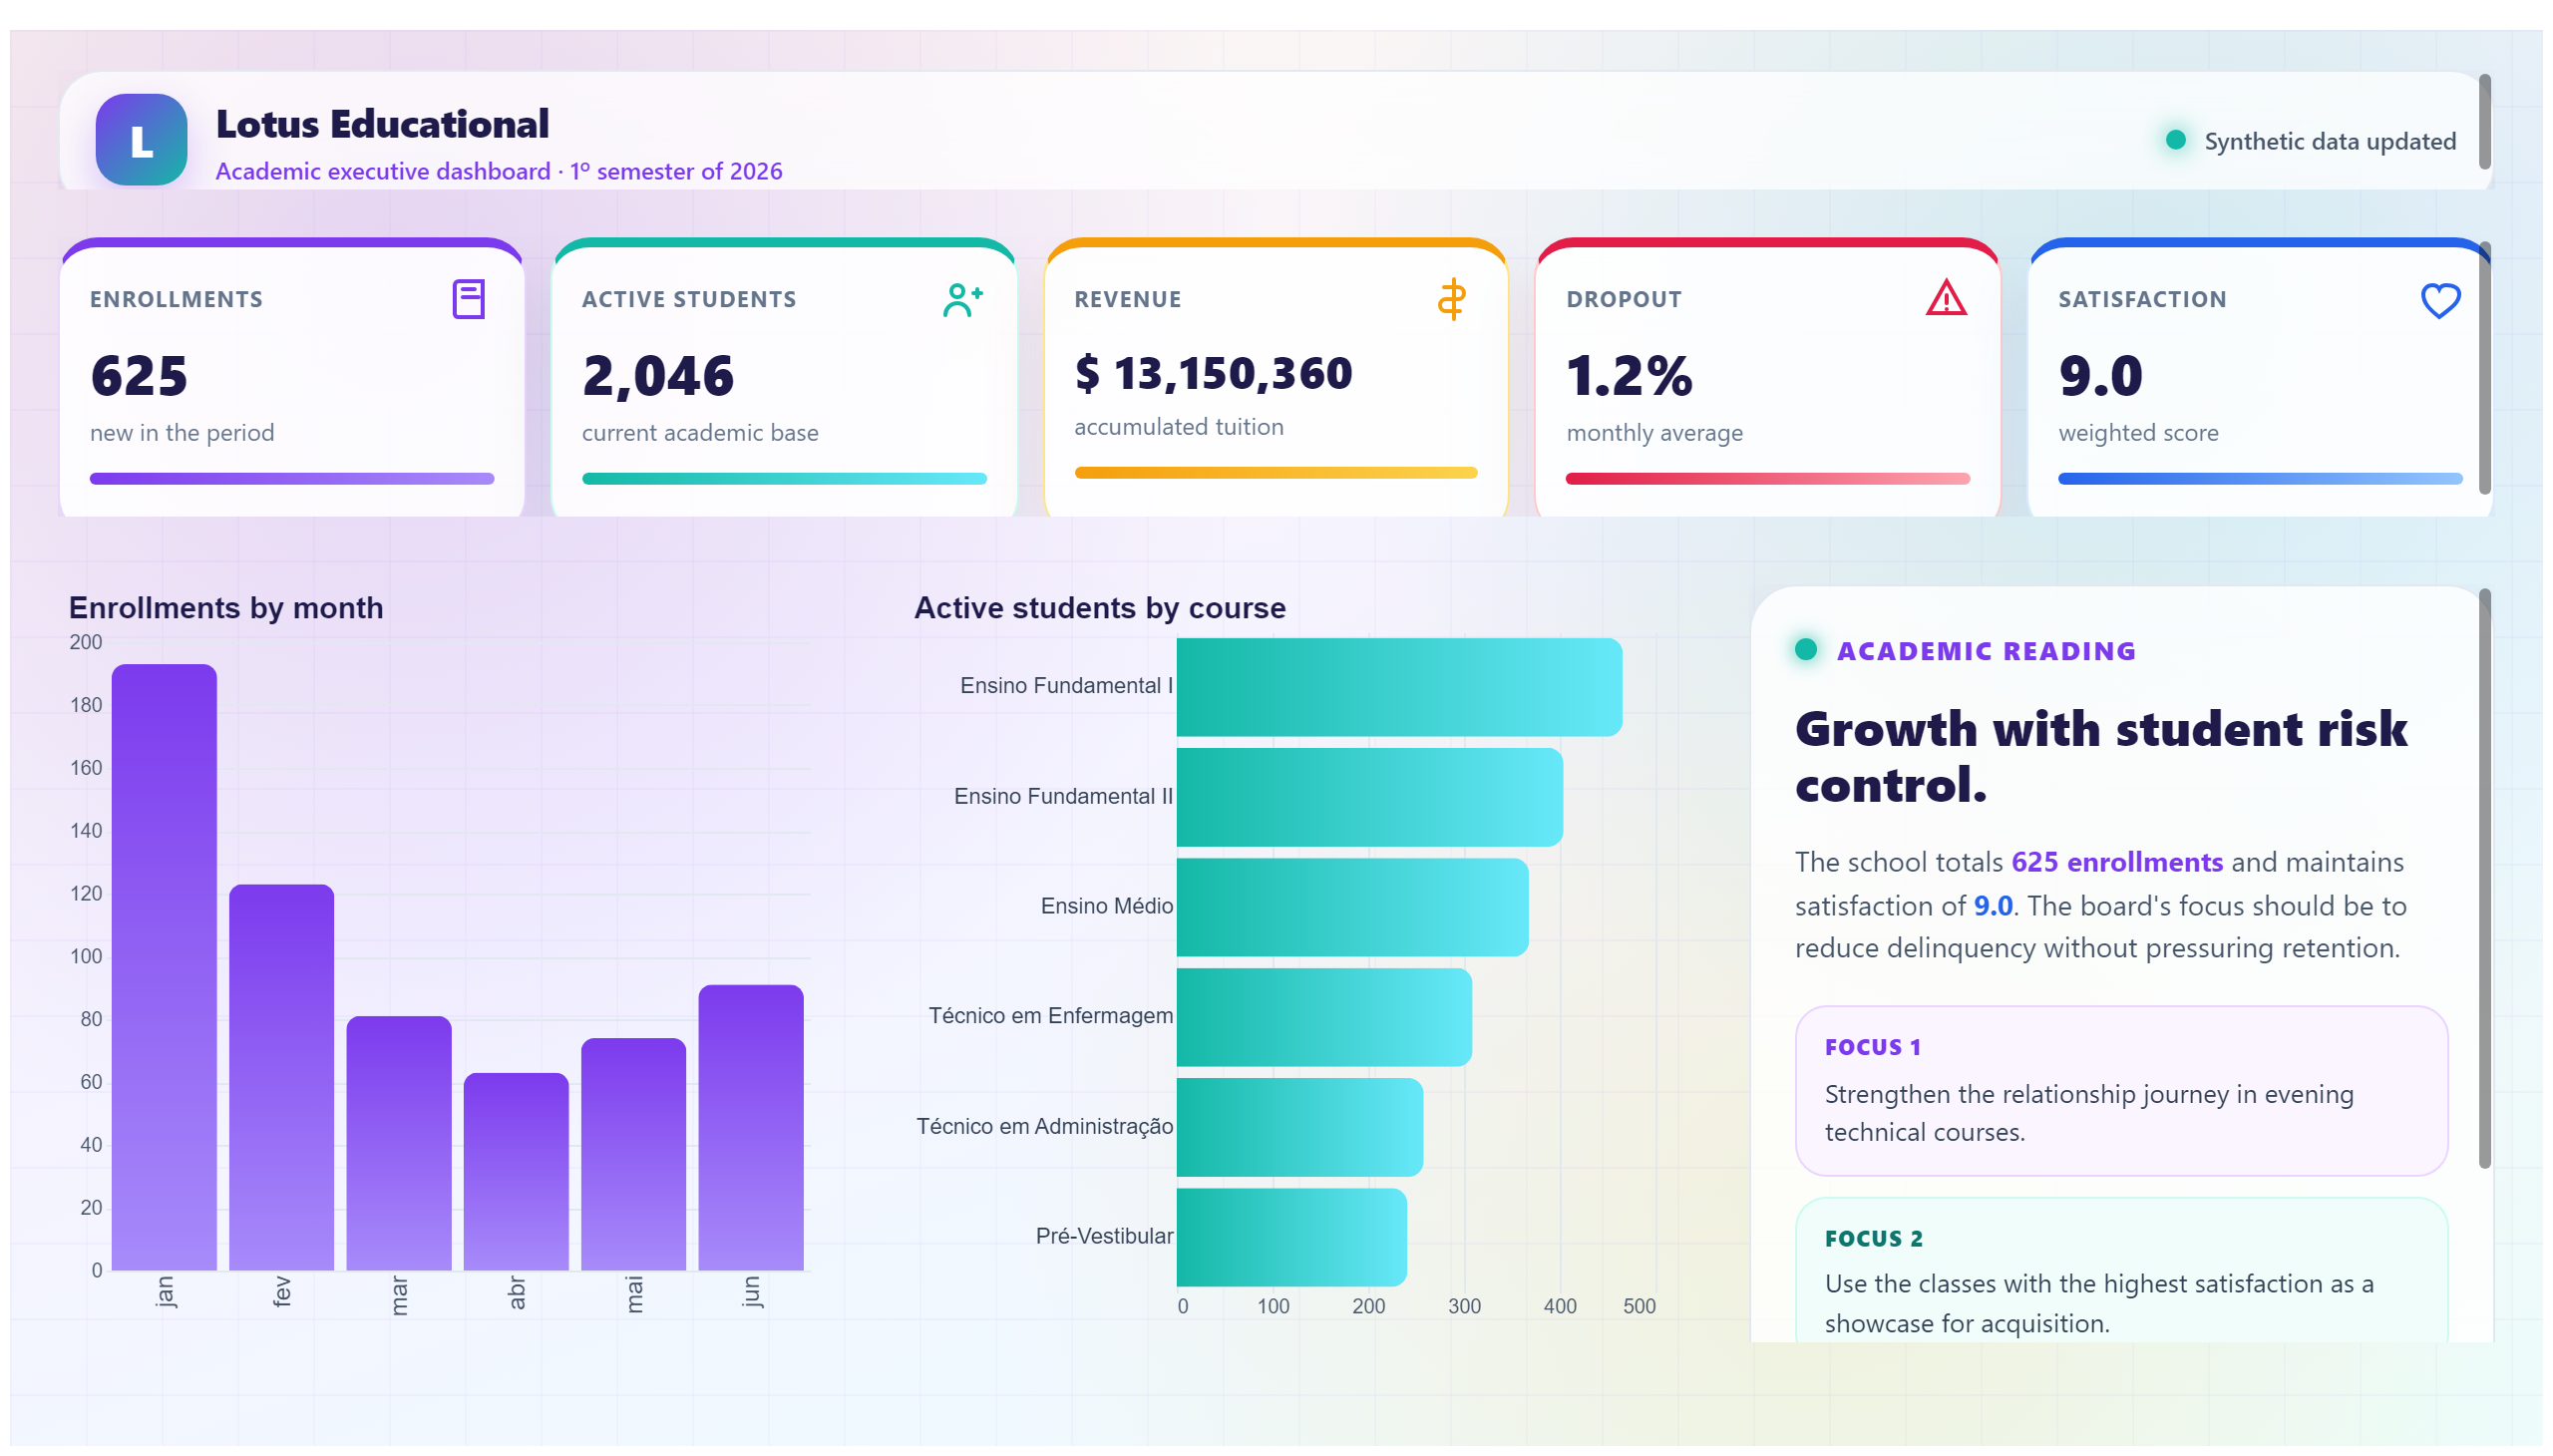Click the teal Active Students progress bar
Viewport: 2553px width, 1456px height.
784,478
